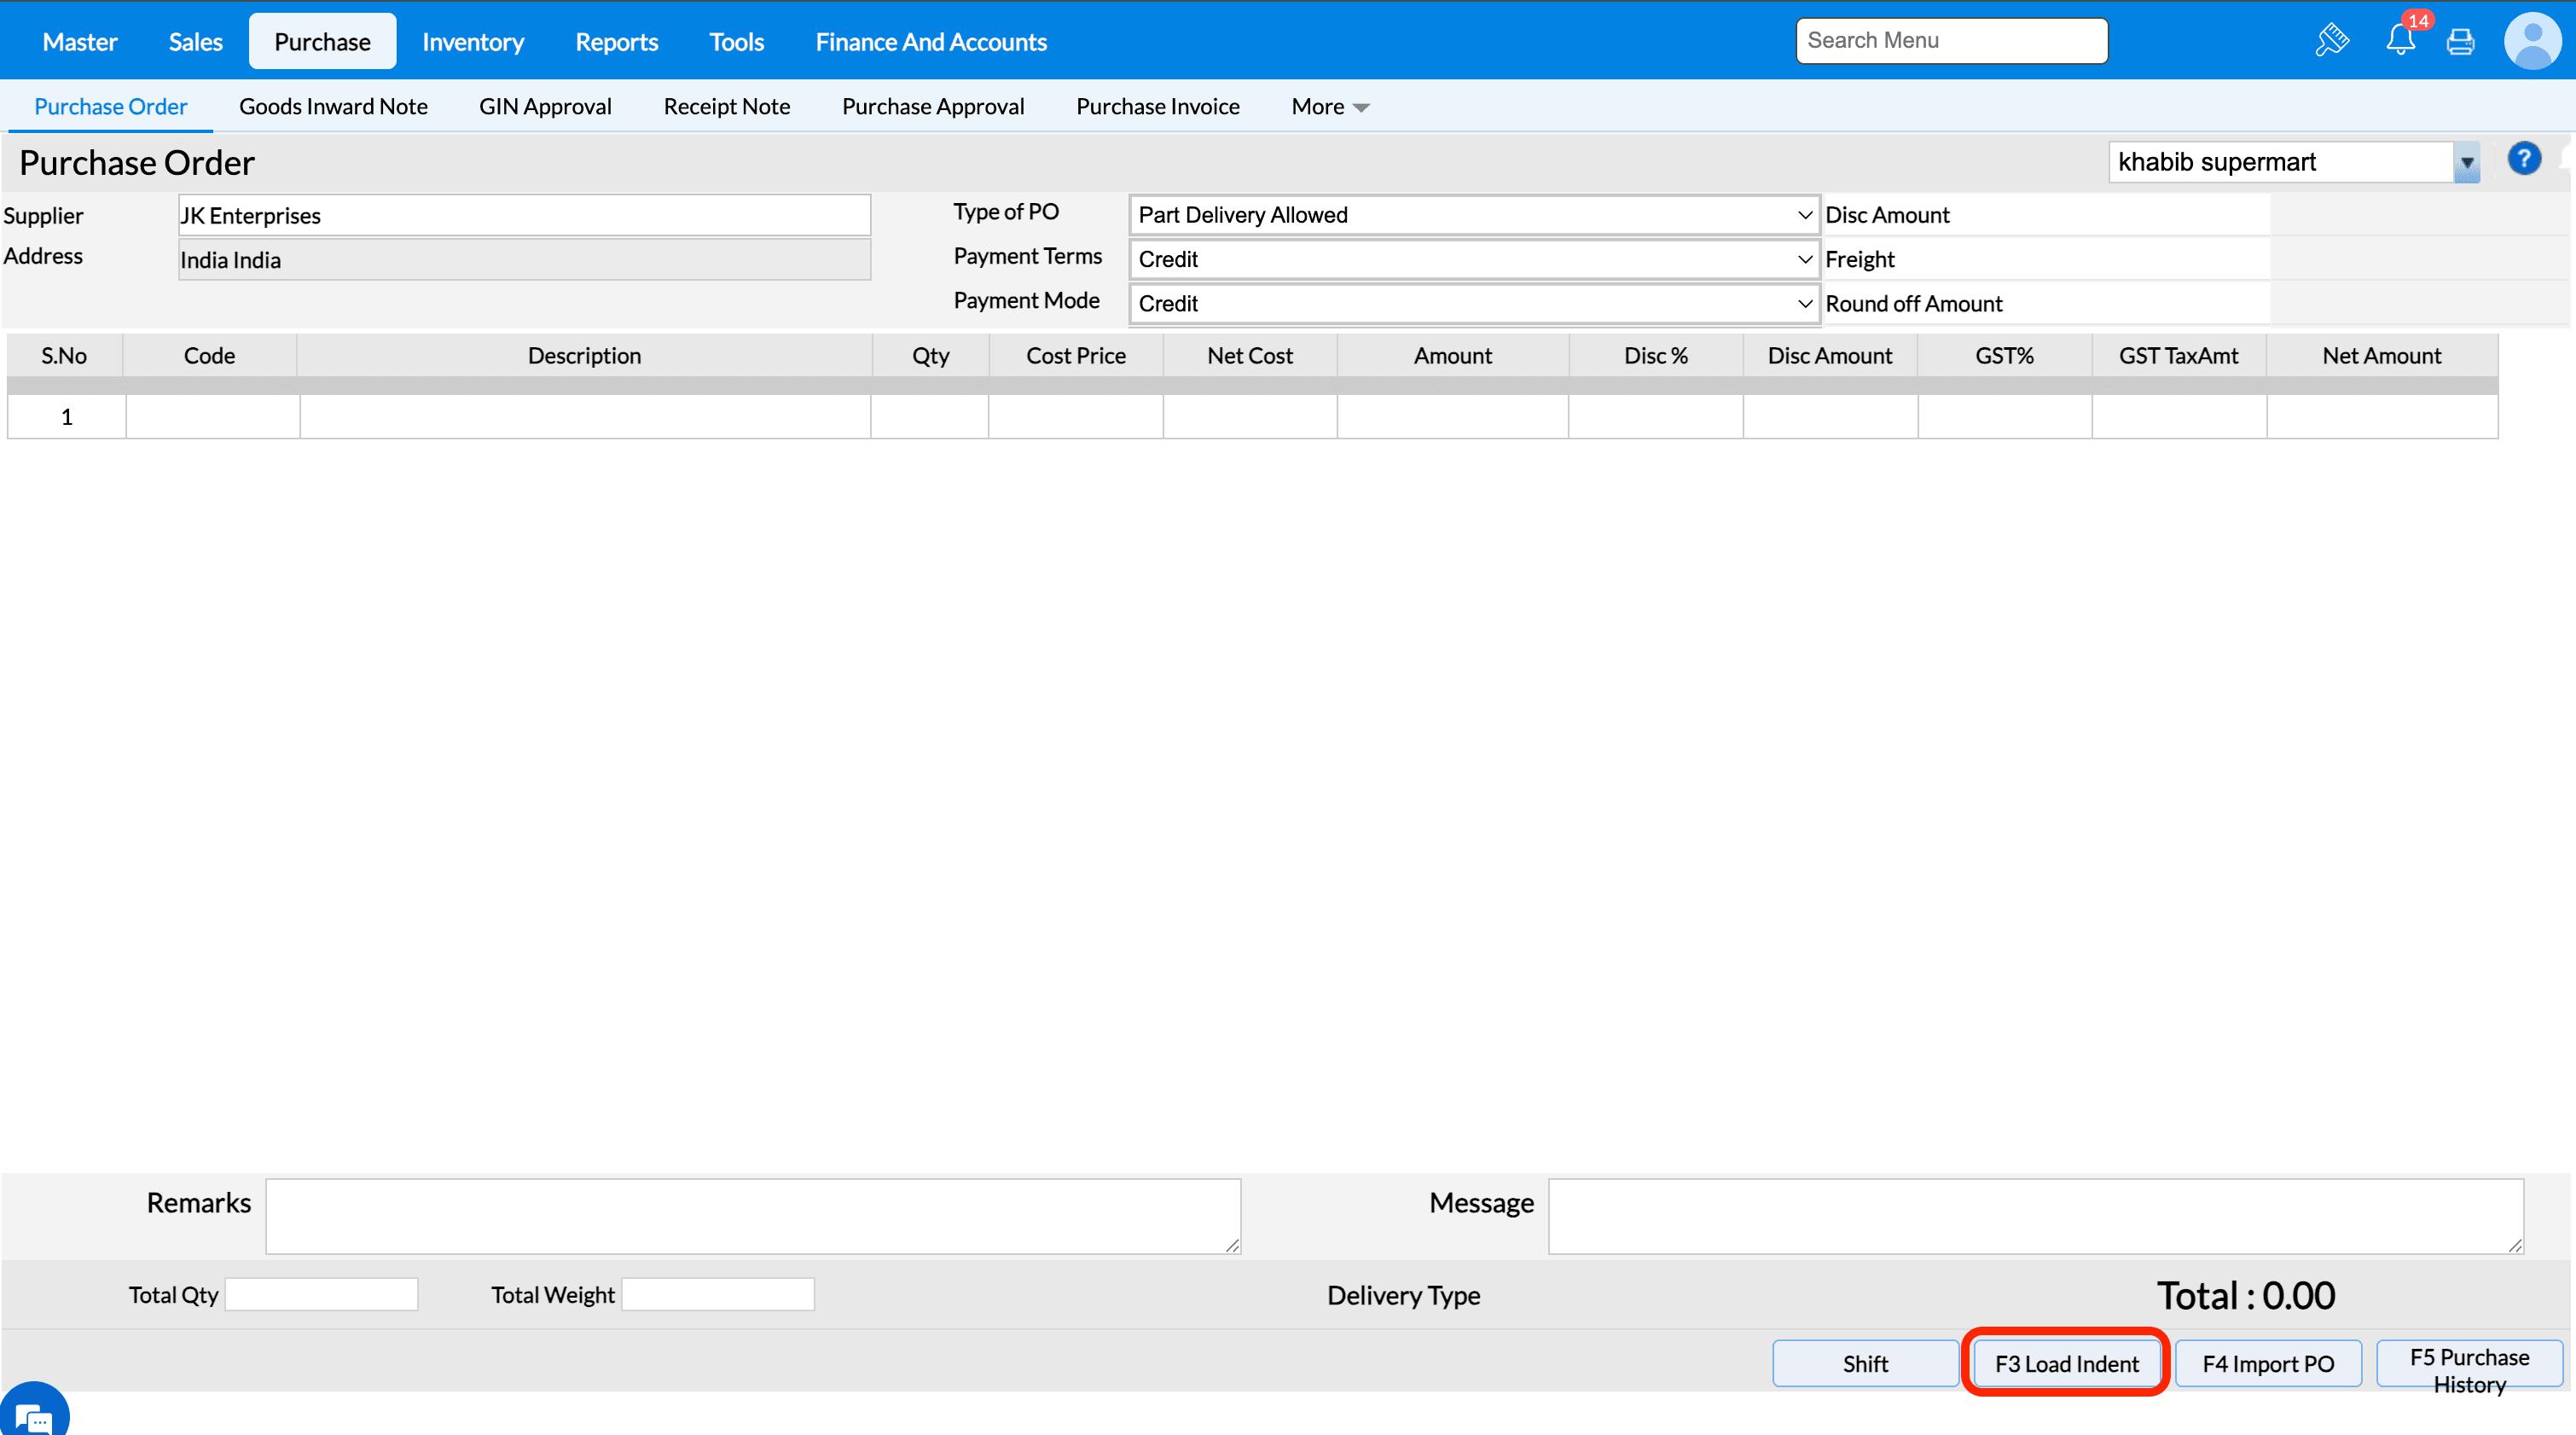Click the Search Menu field

[x=1950, y=41]
